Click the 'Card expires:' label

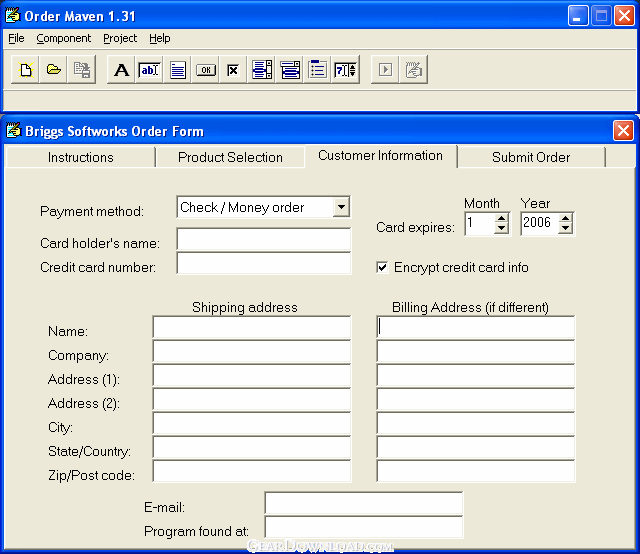click(x=415, y=227)
